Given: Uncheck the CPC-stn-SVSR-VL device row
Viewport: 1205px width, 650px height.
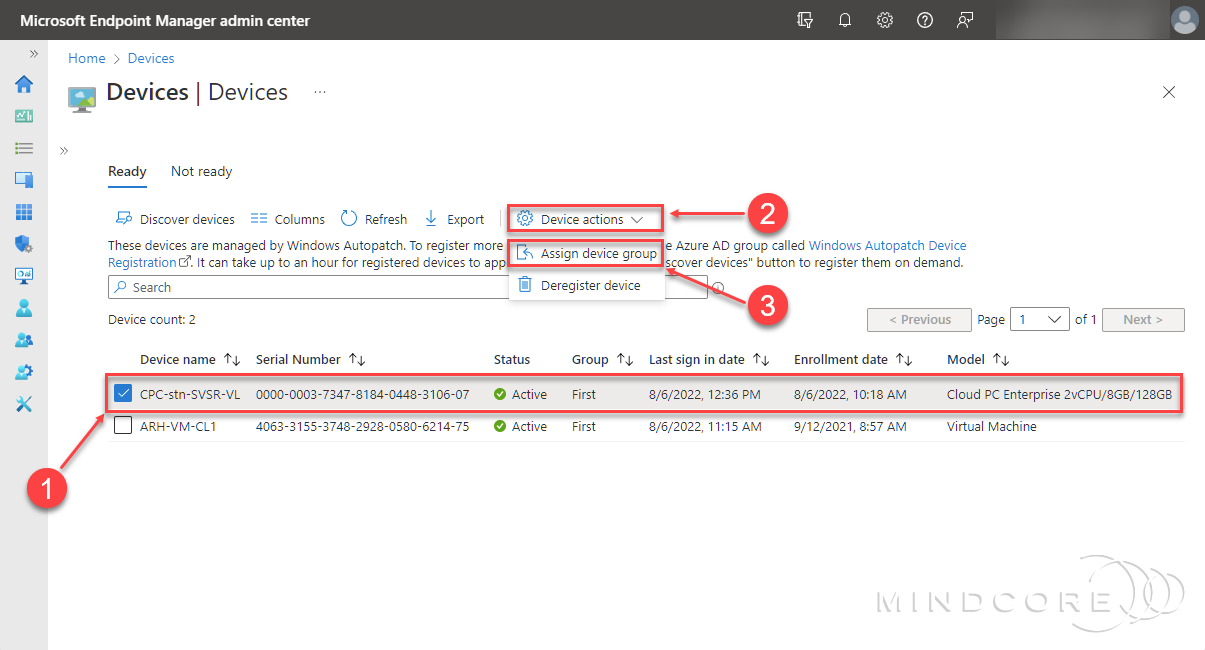Looking at the screenshot, I should 123,393.
